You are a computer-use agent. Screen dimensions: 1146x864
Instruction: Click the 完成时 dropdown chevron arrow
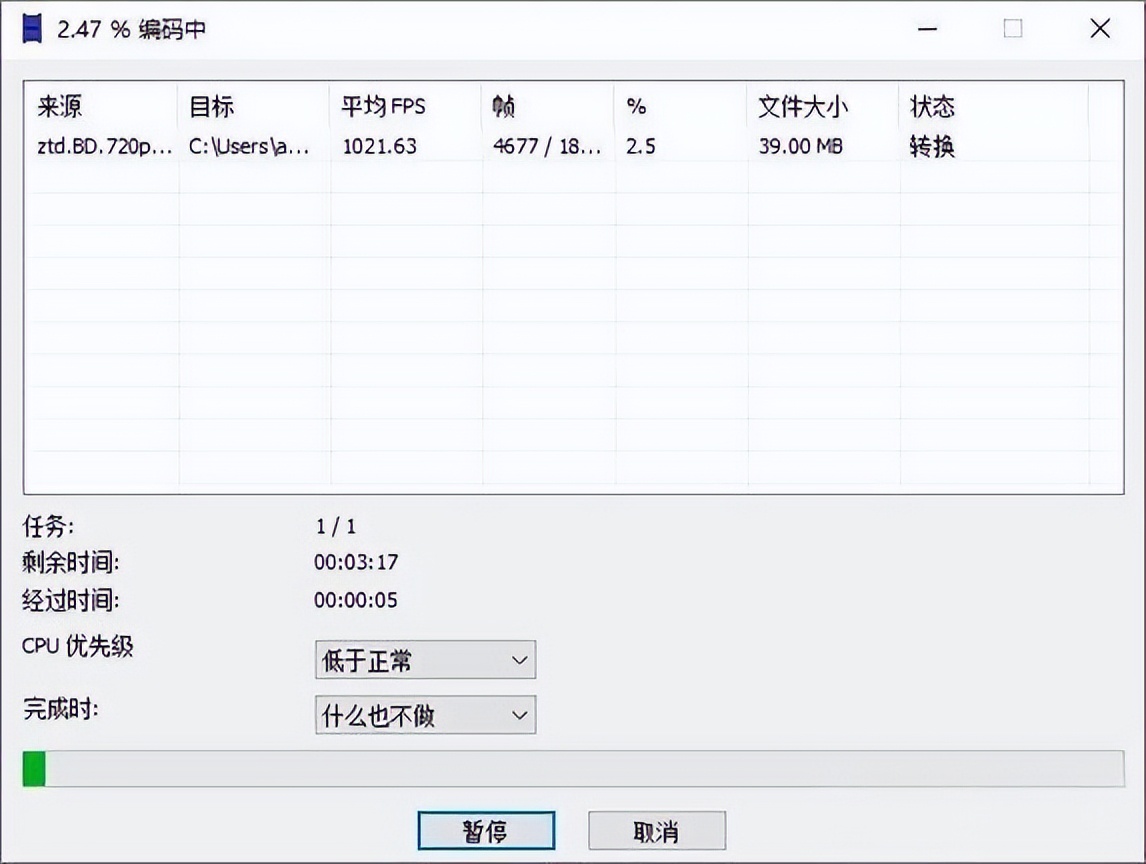point(518,715)
